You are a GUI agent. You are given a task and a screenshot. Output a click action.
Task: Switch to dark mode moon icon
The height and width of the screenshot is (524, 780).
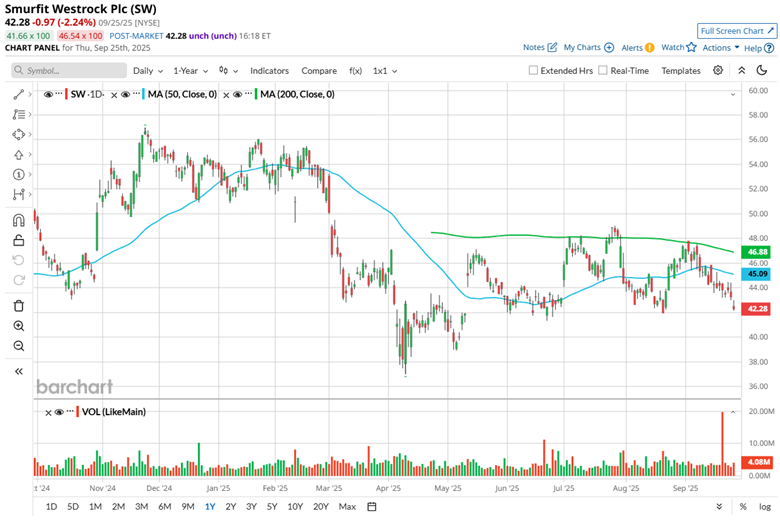click(762, 71)
